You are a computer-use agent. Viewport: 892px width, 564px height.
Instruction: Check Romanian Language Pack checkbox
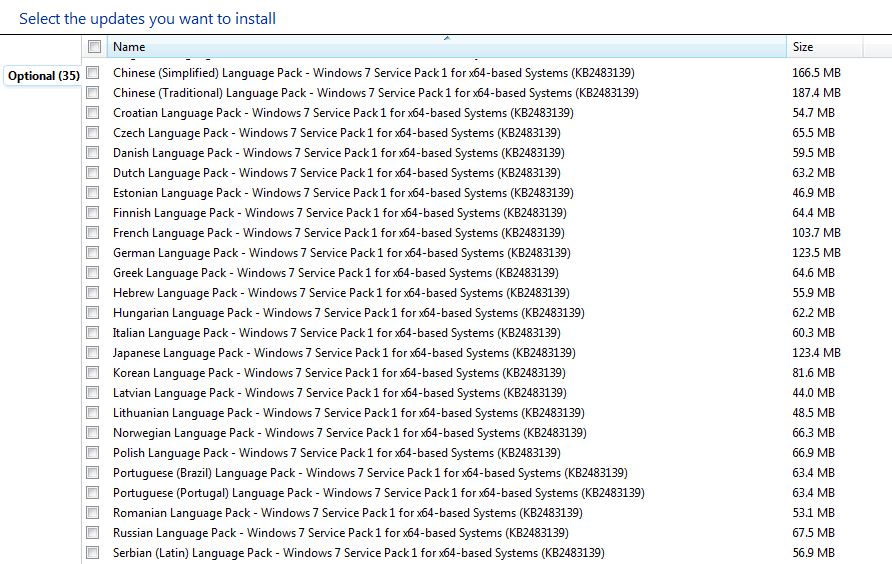coord(93,512)
